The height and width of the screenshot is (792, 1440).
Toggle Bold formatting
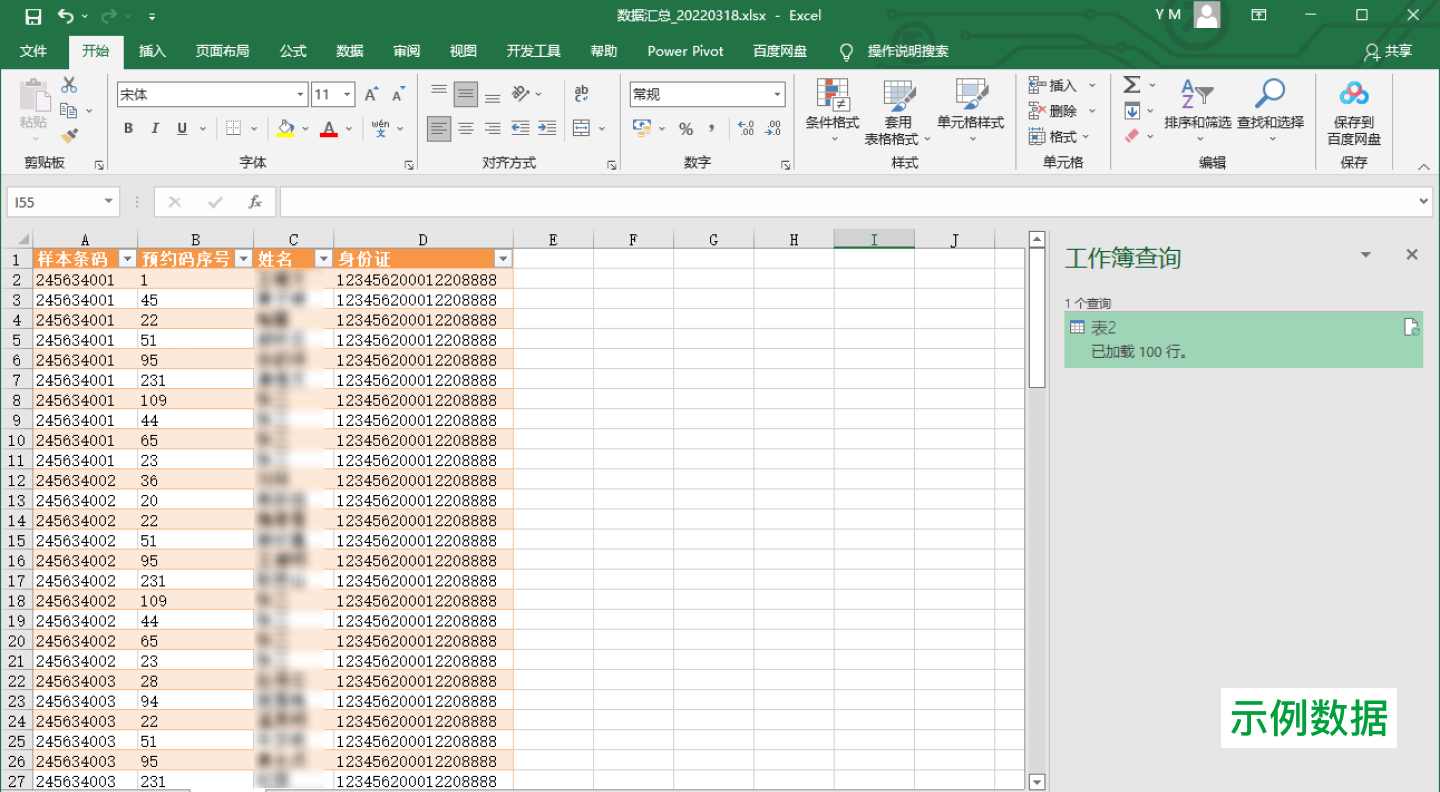pyautogui.click(x=128, y=128)
